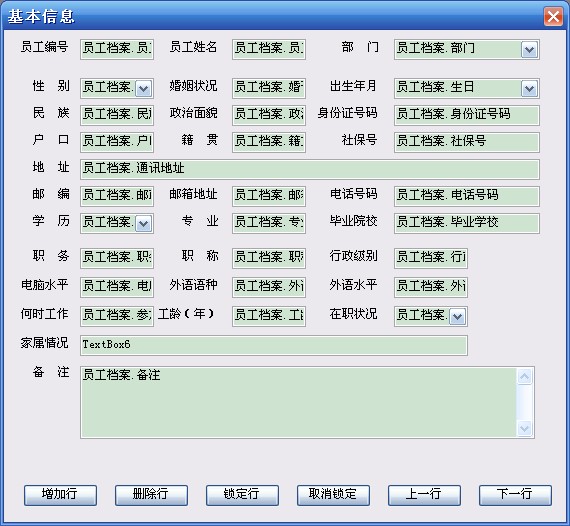Select the 身份证号码 input field
This screenshot has width=570, height=526.
(467, 115)
